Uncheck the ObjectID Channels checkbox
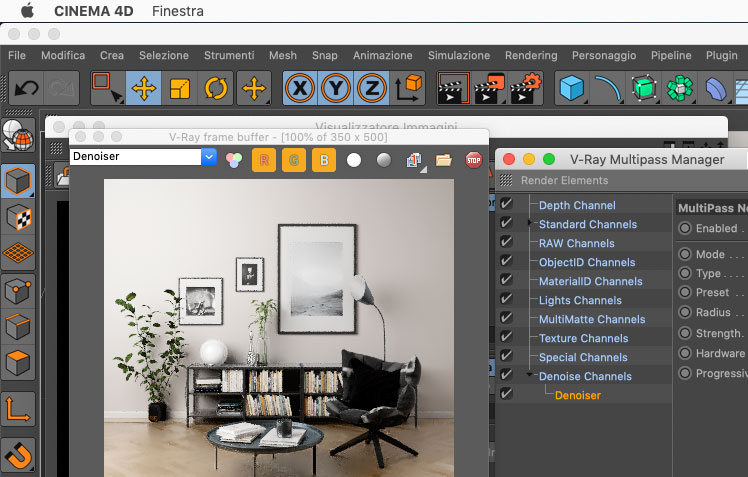Viewport: 748px width, 477px height. [x=506, y=261]
